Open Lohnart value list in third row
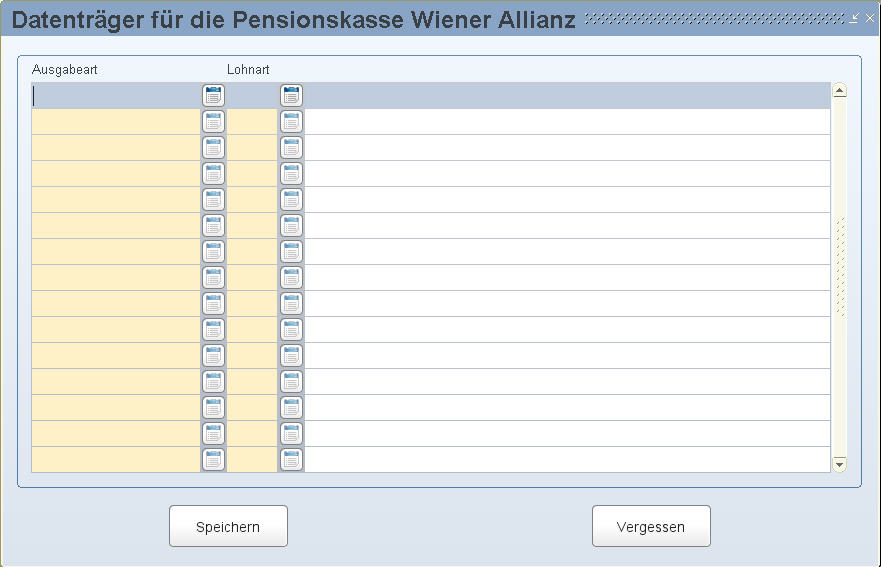 point(291,148)
